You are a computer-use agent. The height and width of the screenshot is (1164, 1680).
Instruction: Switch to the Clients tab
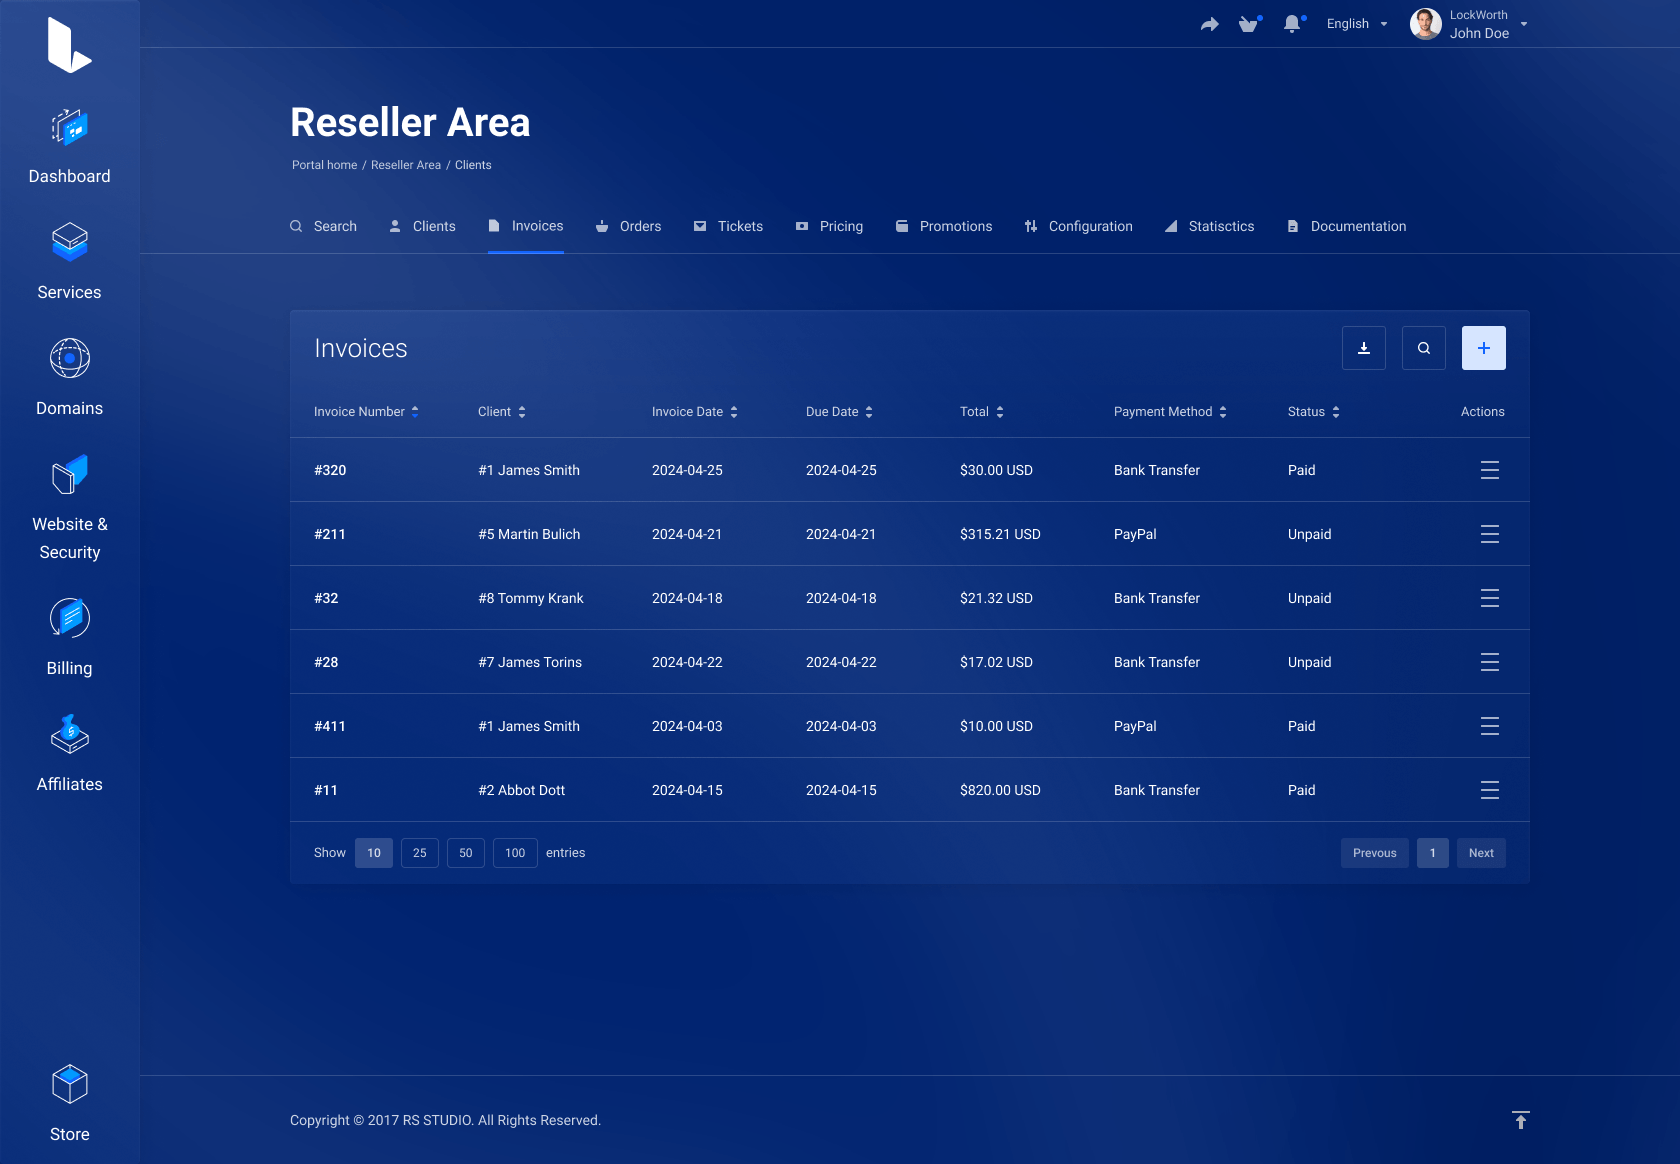coord(422,226)
